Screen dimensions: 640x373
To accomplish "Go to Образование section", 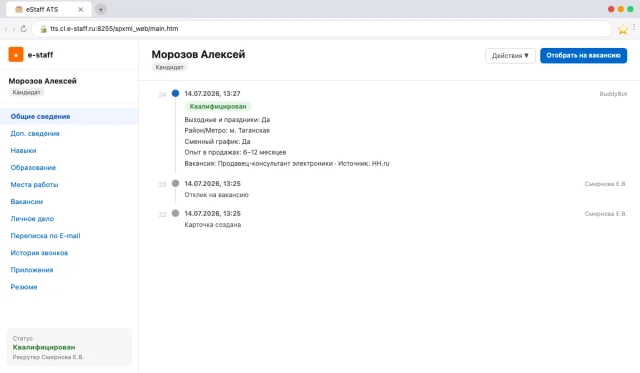I will pos(33,168).
